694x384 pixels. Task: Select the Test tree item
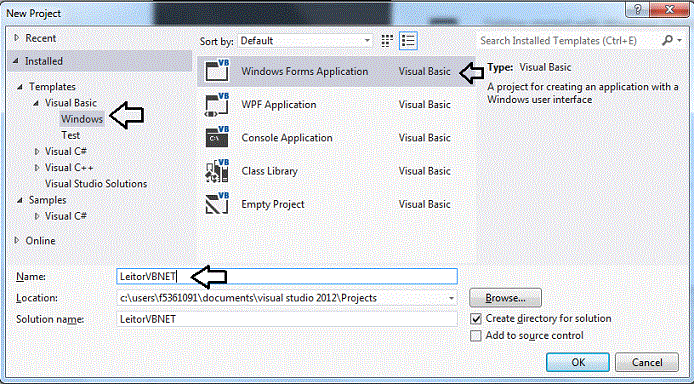71,135
